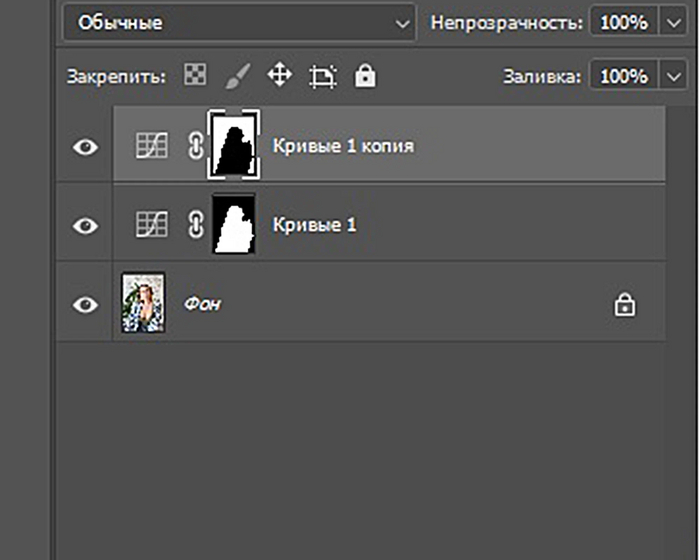Open Заливка fill slider arrow
700x560 pixels.
click(670, 76)
